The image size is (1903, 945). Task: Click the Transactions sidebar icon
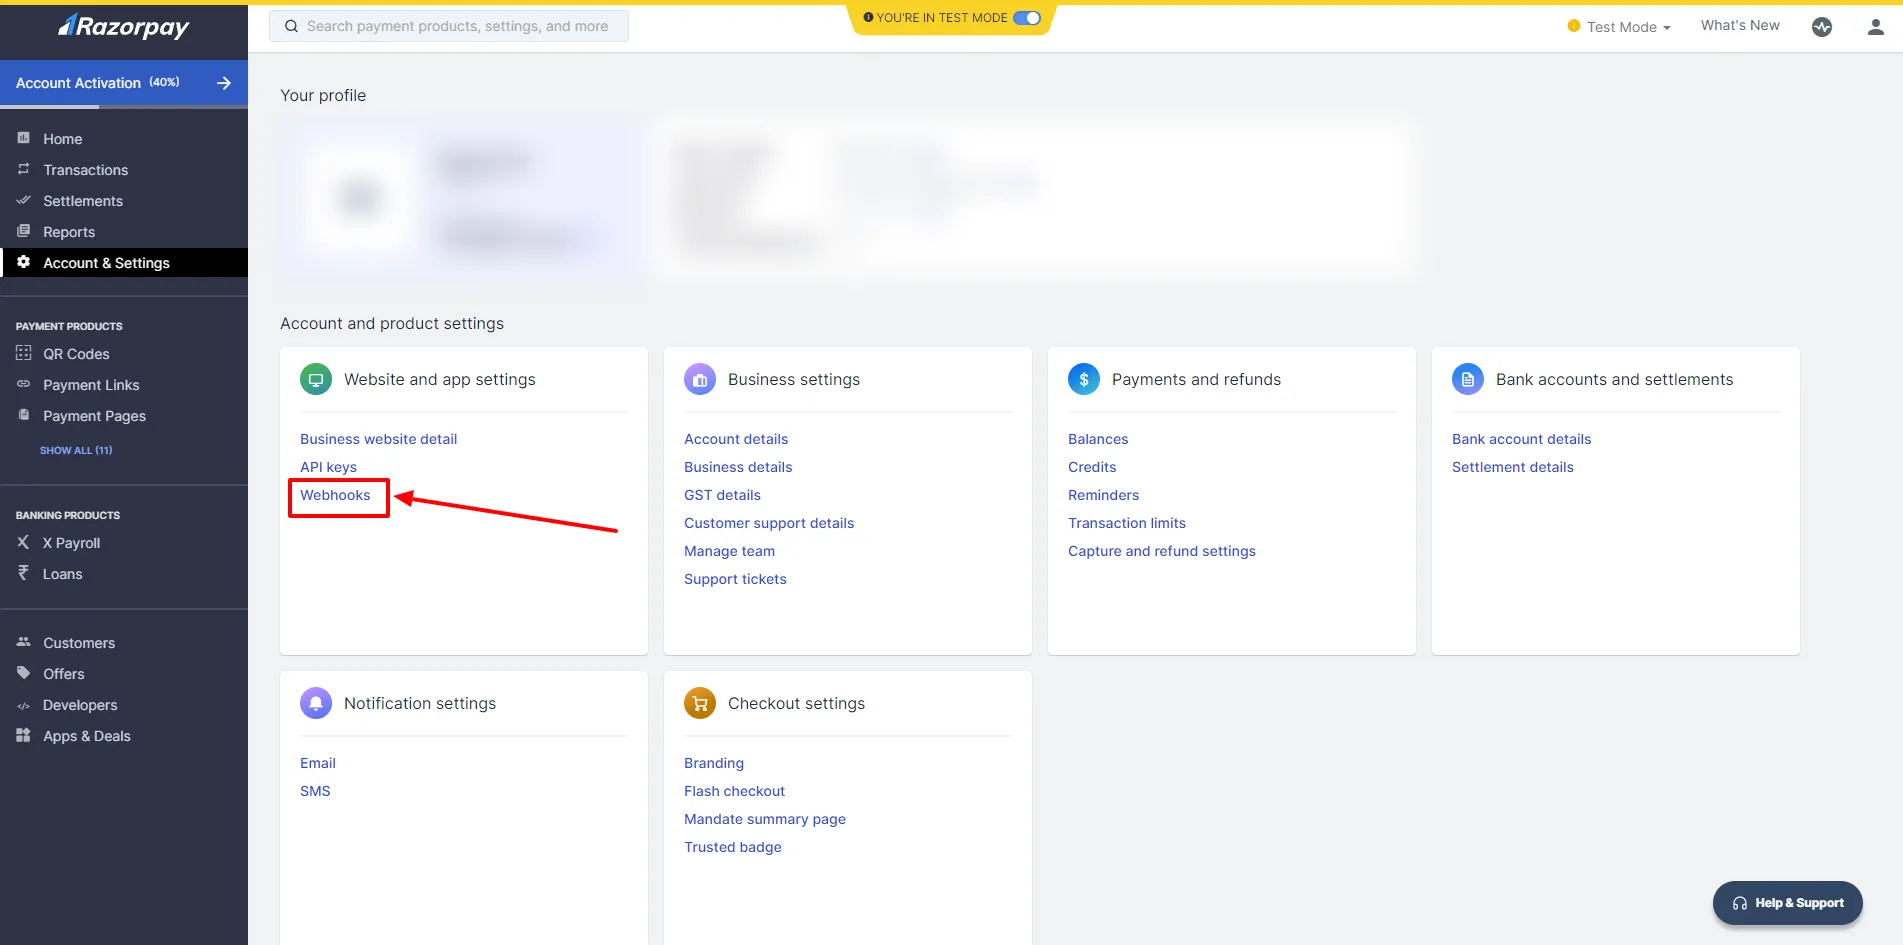[24, 169]
